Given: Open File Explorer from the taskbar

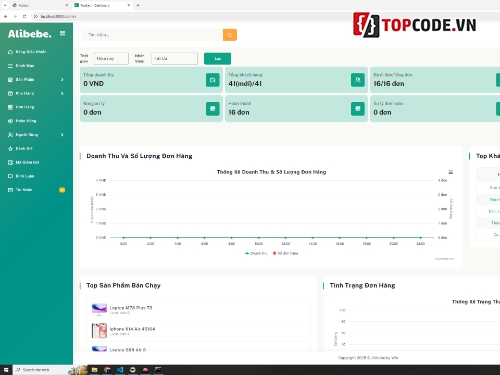Looking at the screenshot, I should pos(94,370).
